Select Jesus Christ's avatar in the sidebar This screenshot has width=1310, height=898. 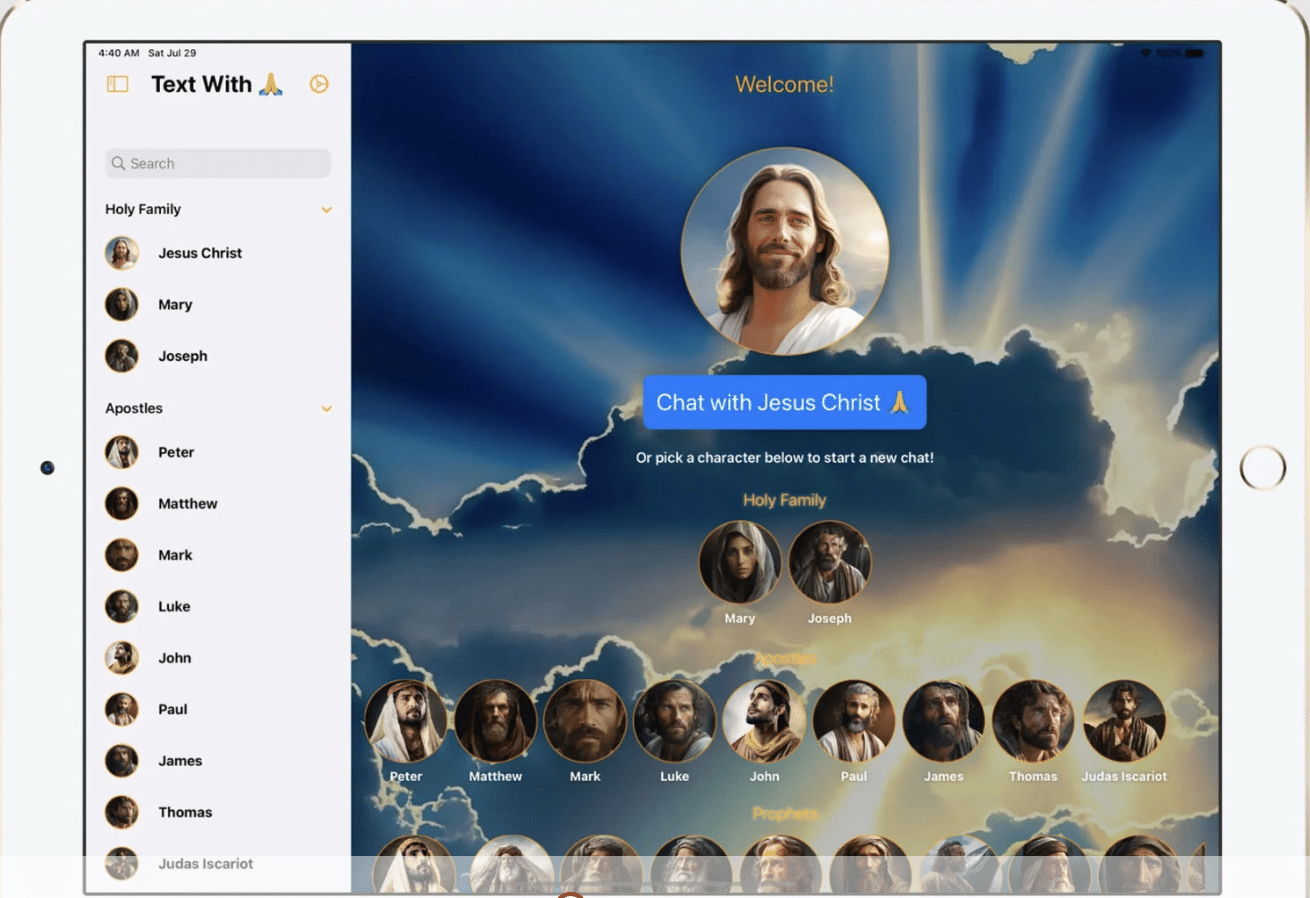121,253
